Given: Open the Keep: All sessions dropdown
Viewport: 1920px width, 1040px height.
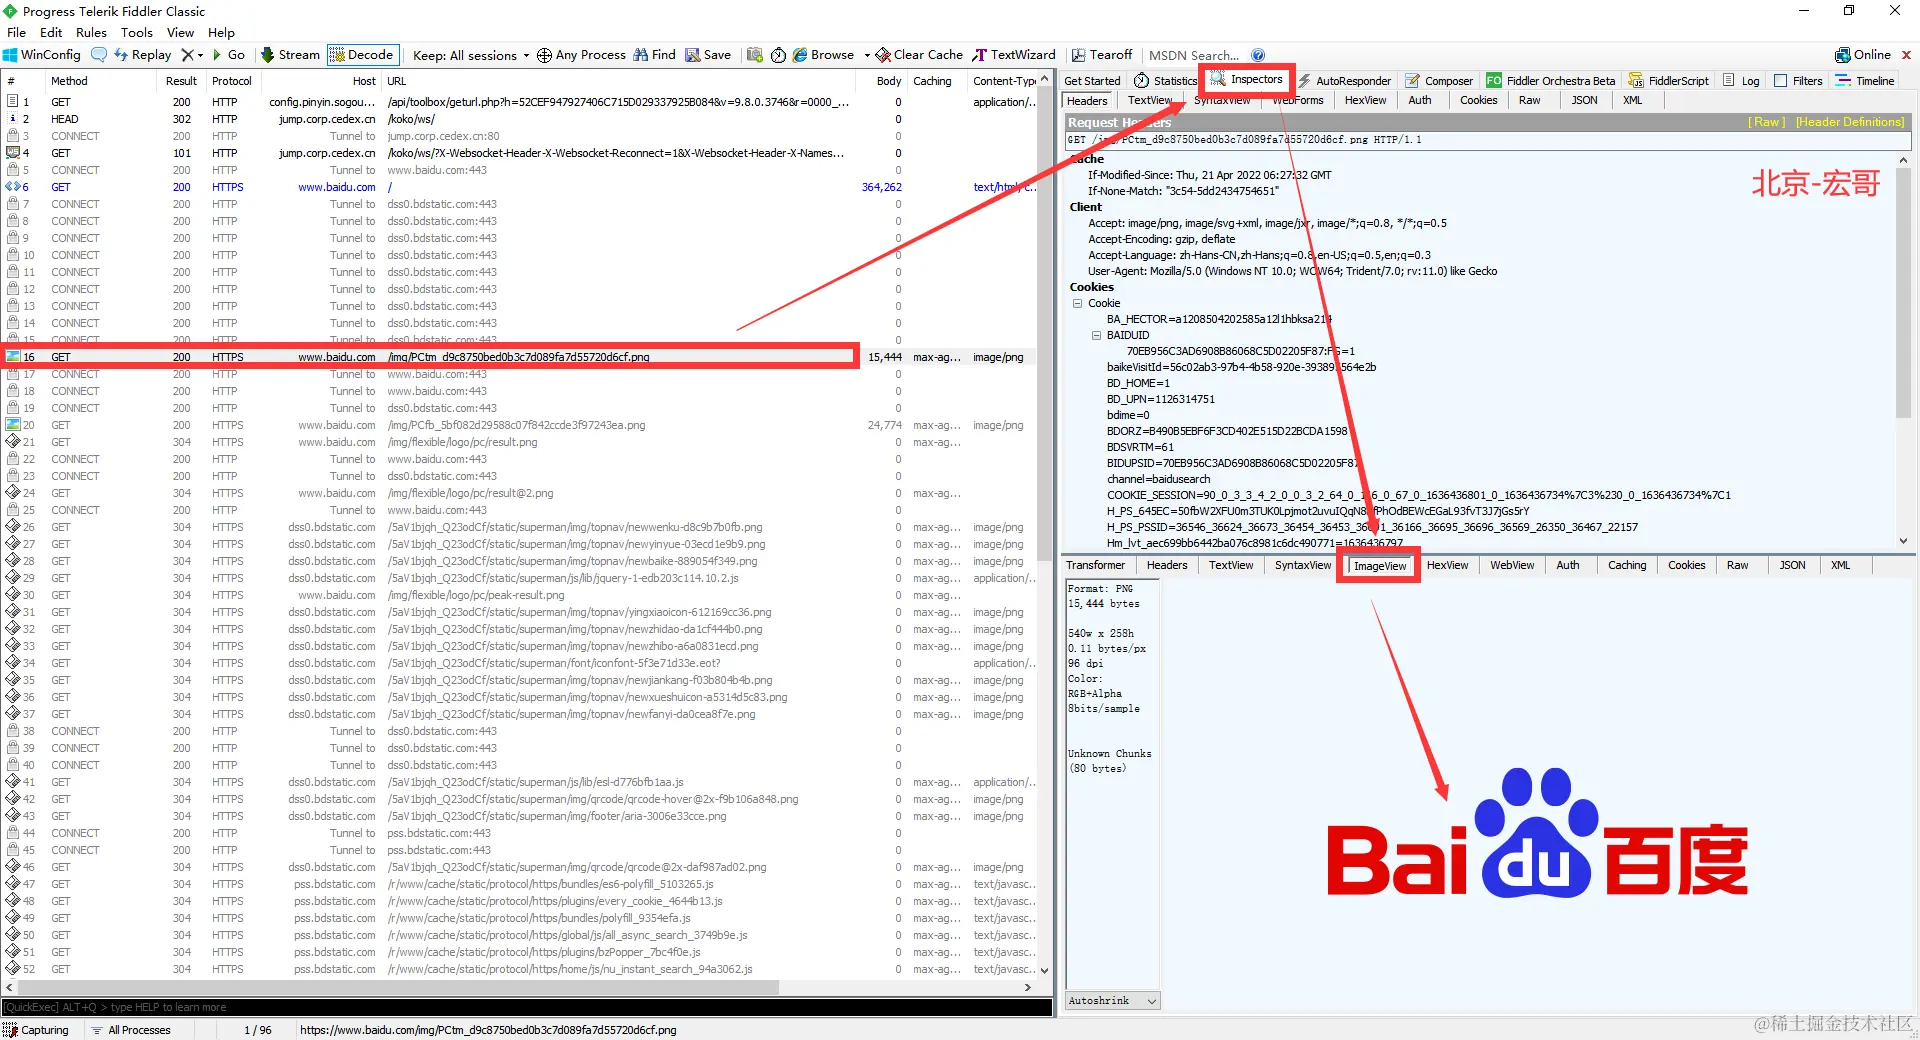Looking at the screenshot, I should [470, 55].
